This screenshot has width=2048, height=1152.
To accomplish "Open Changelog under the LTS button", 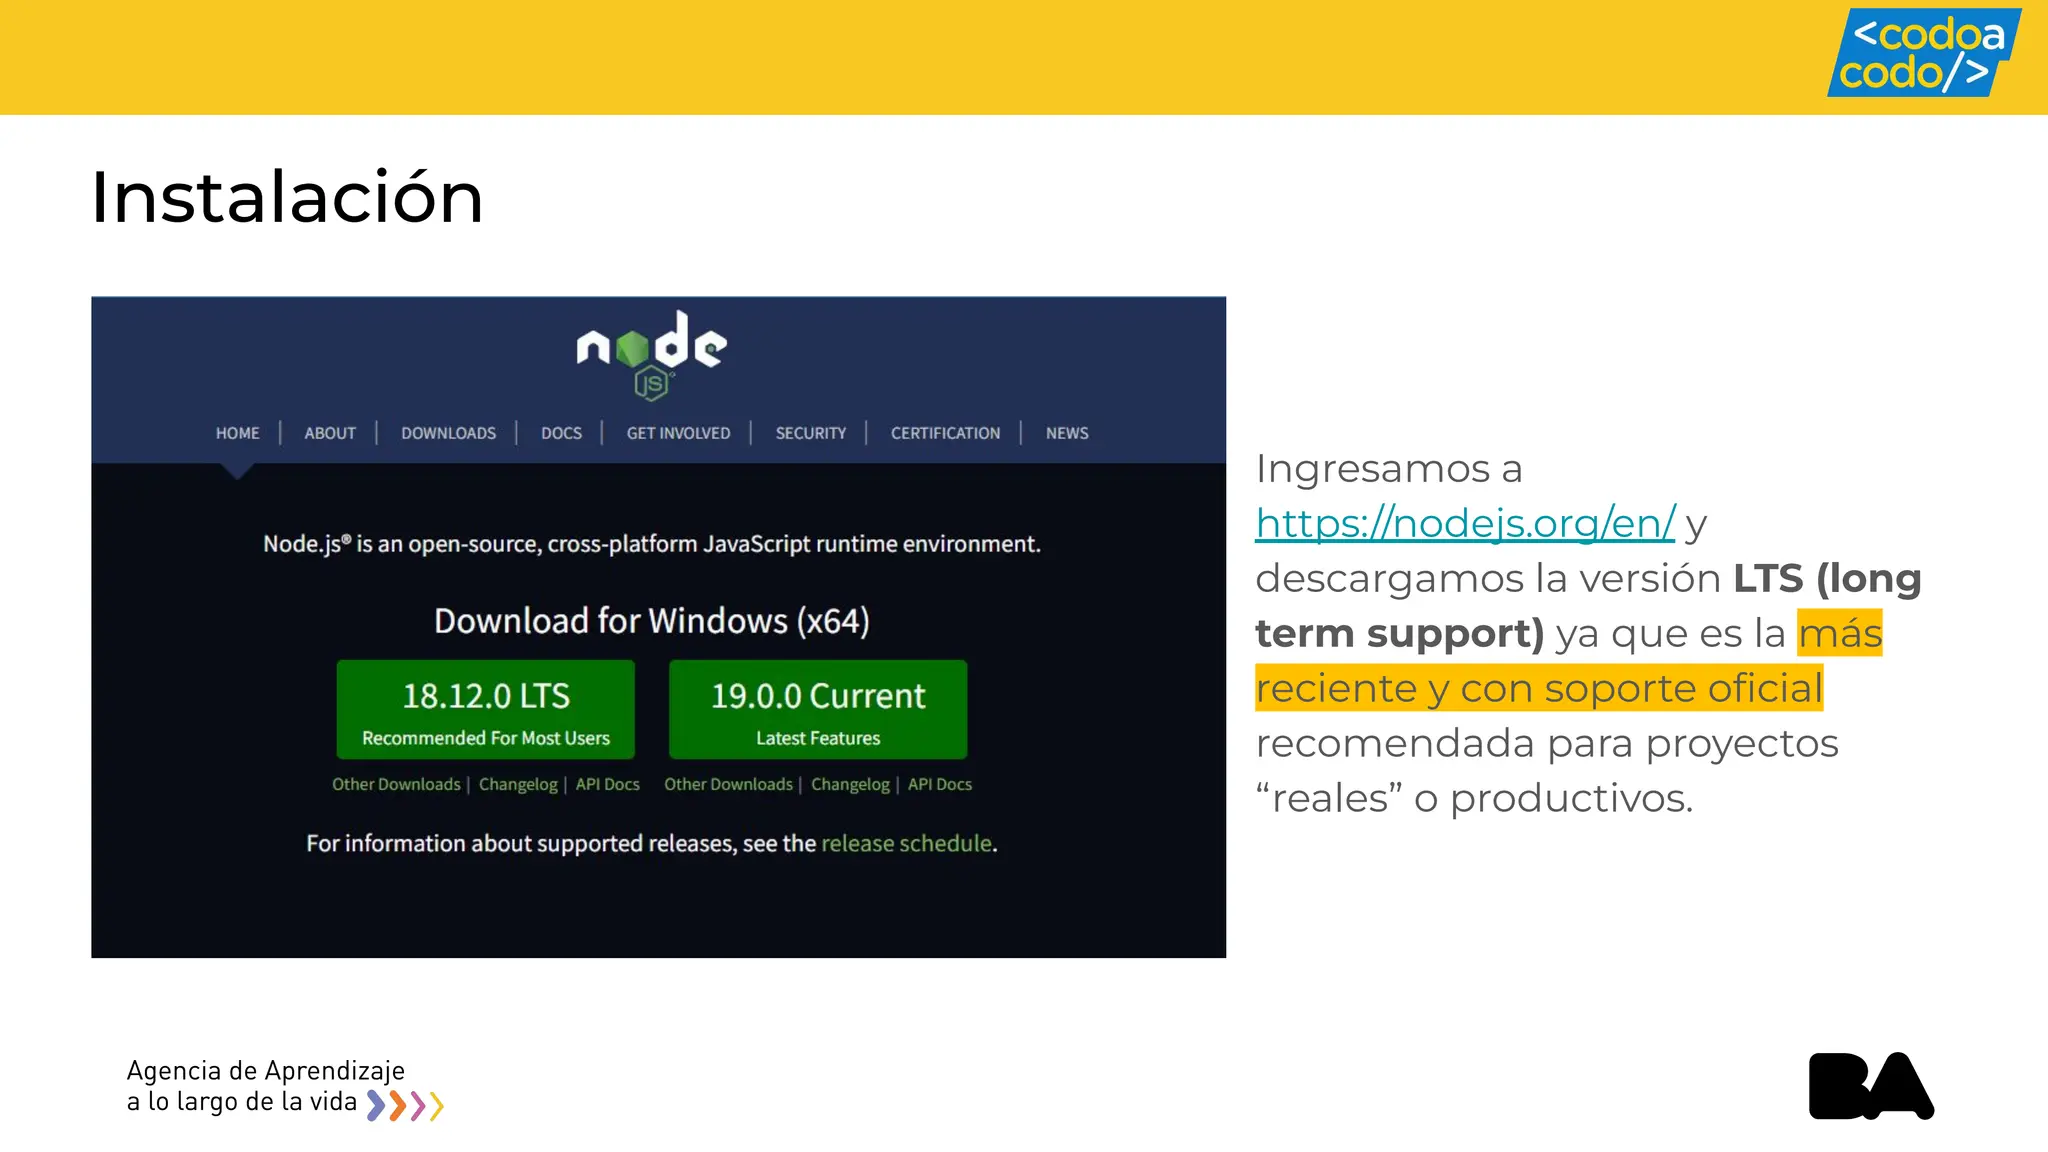I will pyautogui.click(x=518, y=784).
